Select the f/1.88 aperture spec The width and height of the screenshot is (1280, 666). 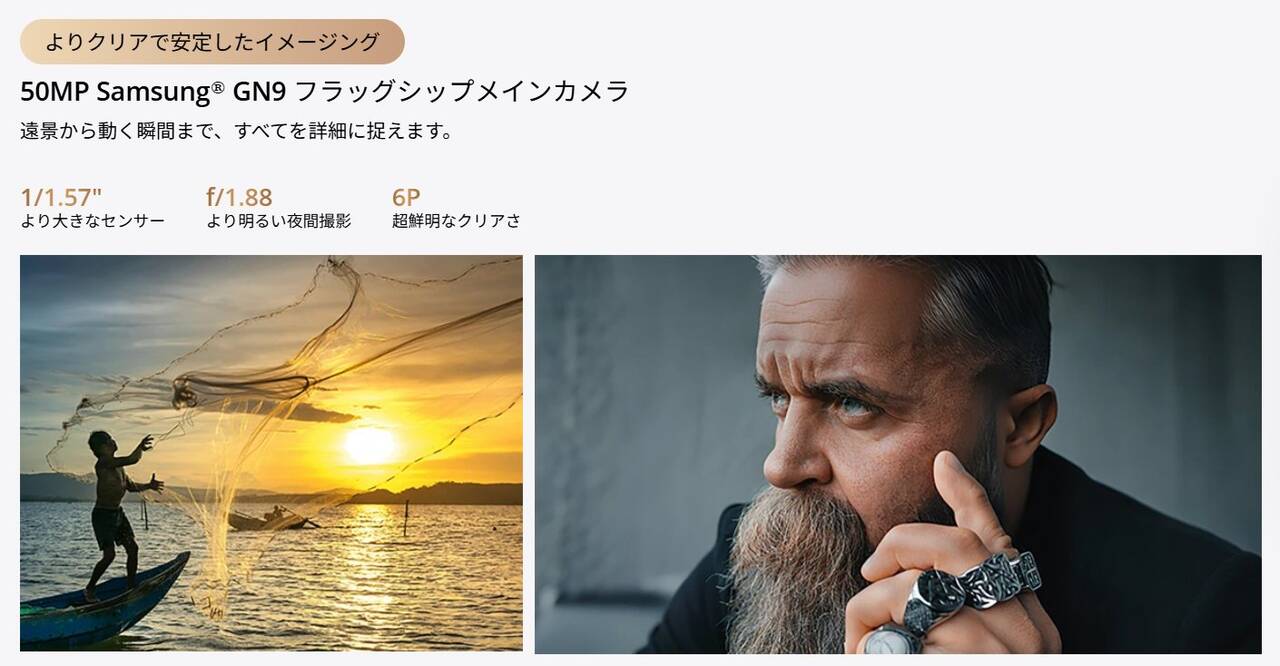tap(239, 197)
